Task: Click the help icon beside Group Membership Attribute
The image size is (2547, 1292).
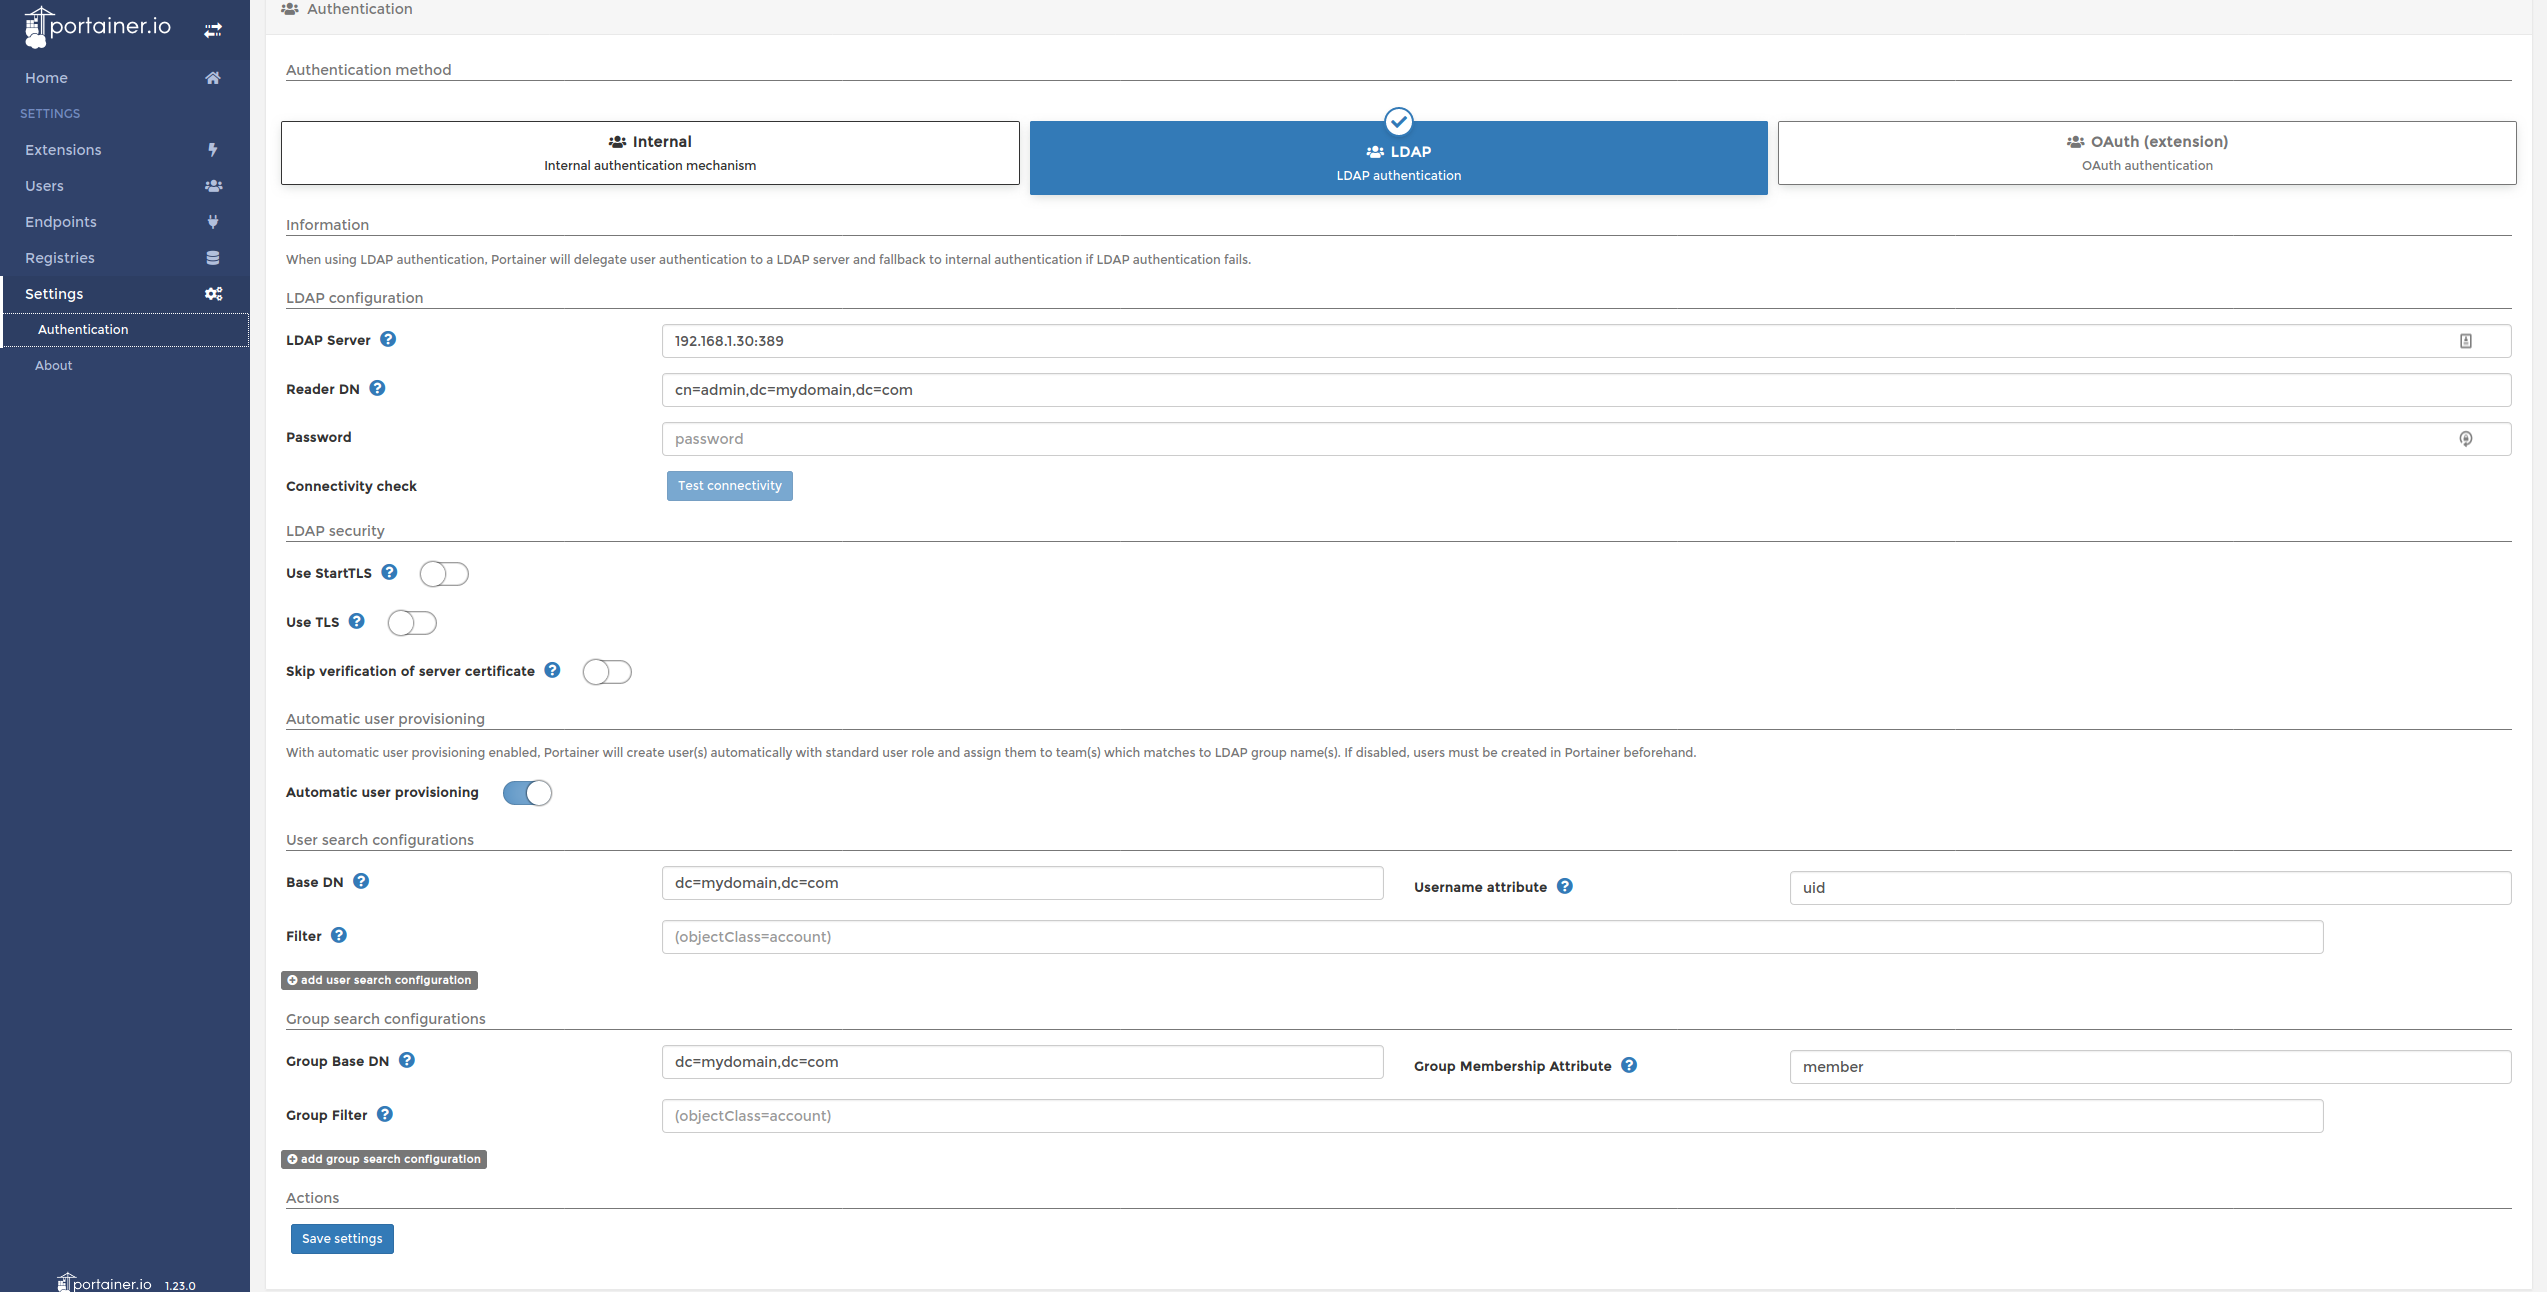Action: point(1630,1065)
